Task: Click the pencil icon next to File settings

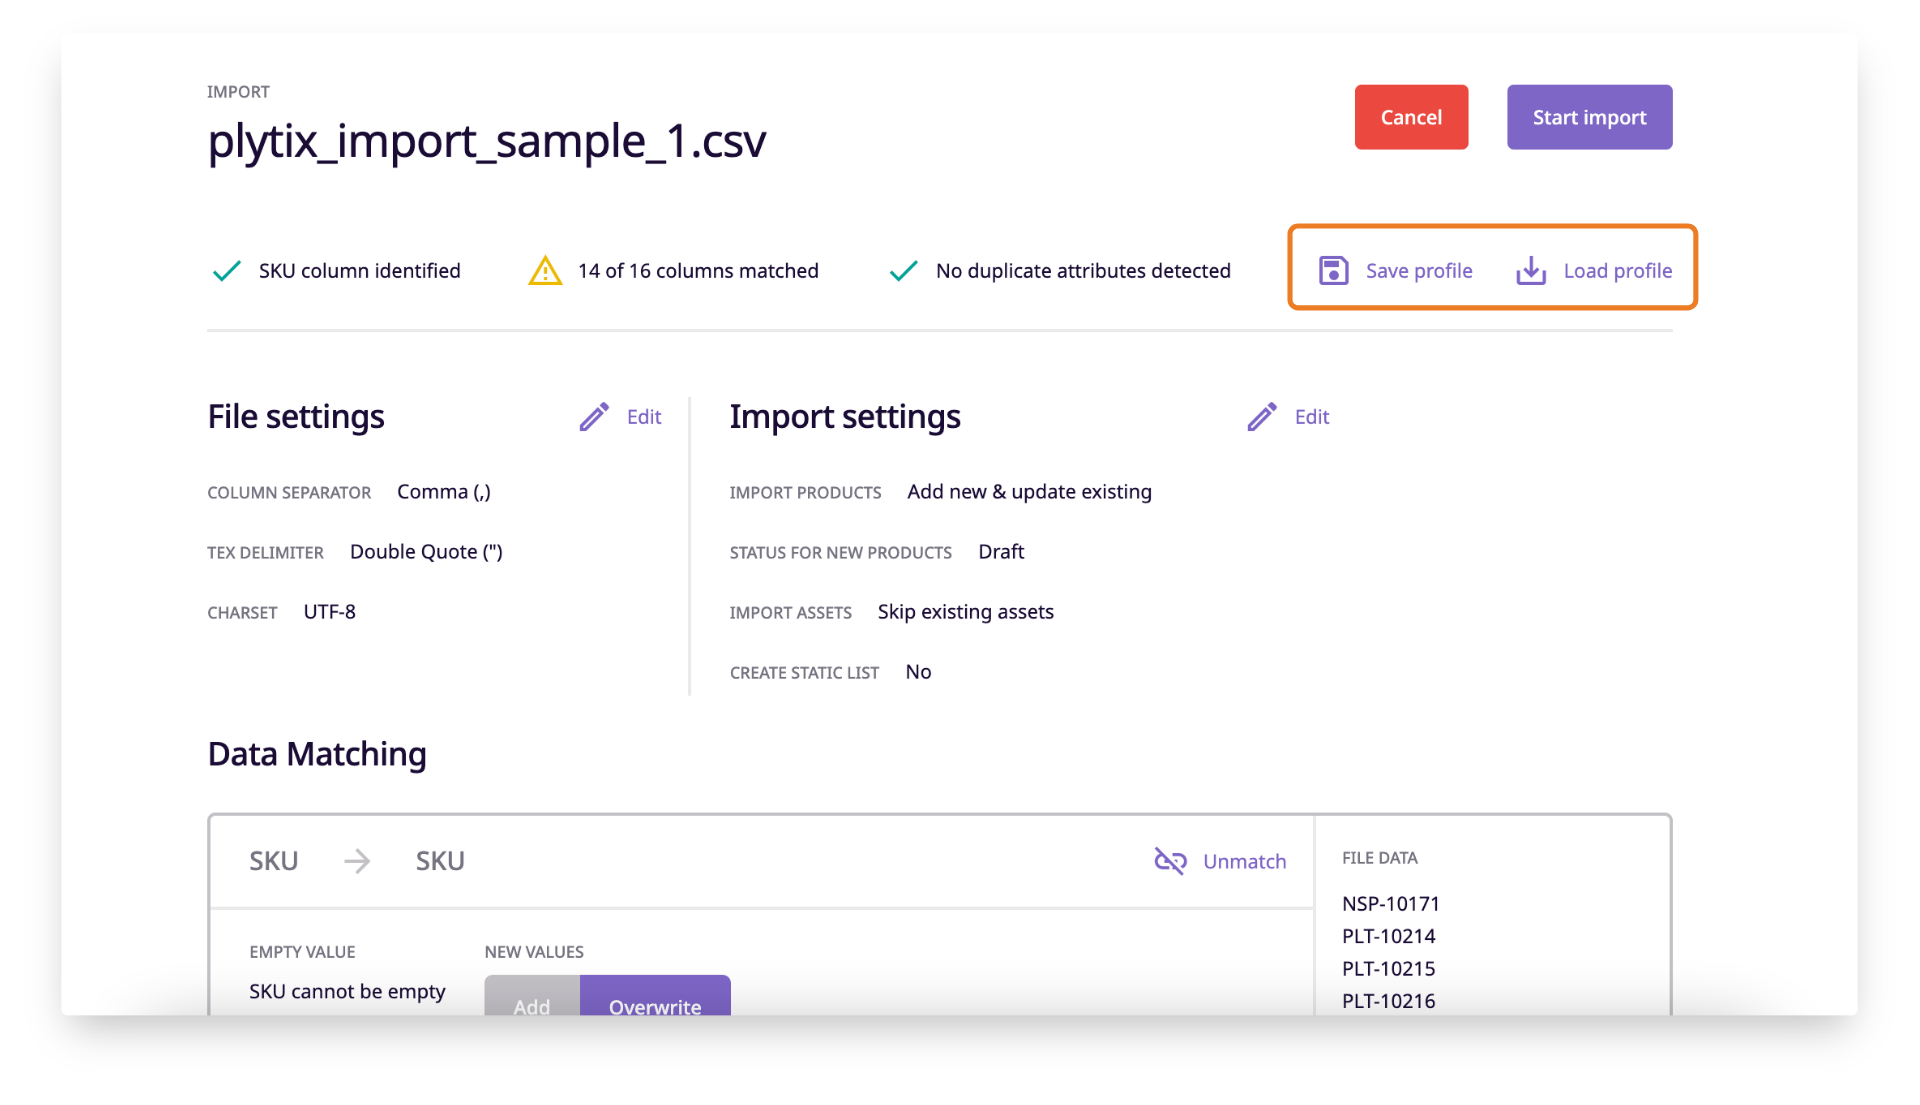Action: 594,417
